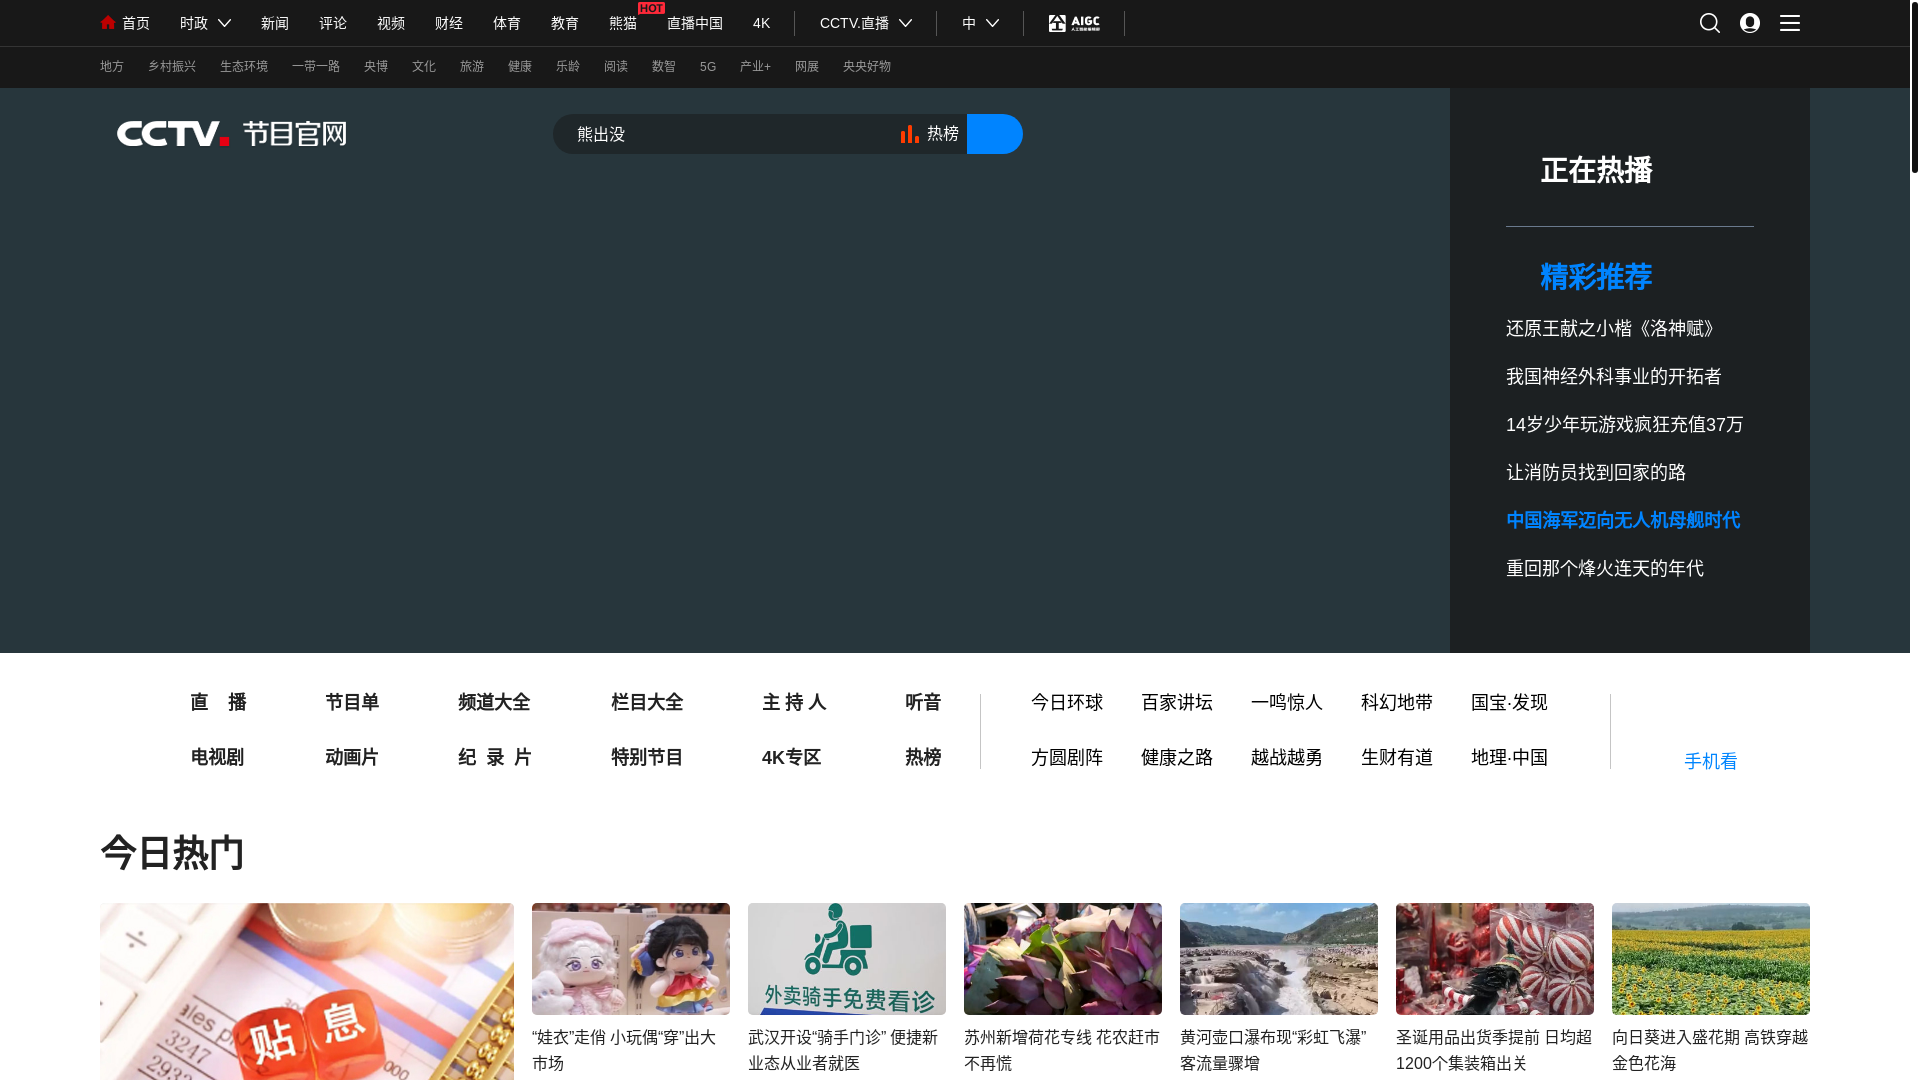
Task: Open the 今日环球 program link
Action: pyautogui.click(x=1067, y=702)
